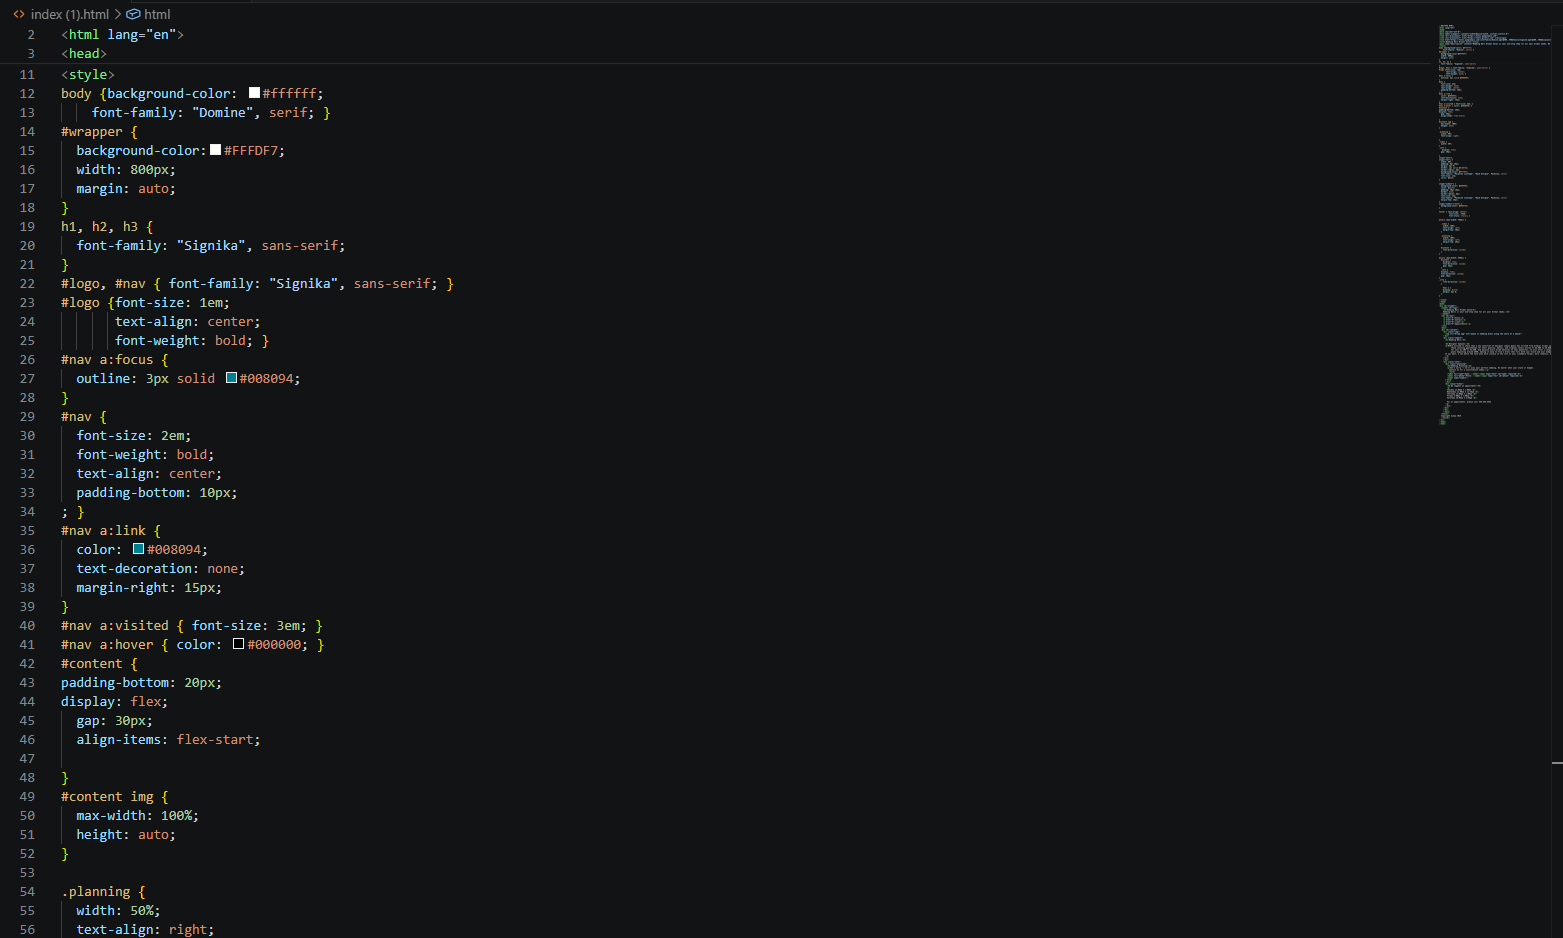The image size is (1563, 938).
Task: Click the HTML file icon in breadcrumbs
Action: pos(19,14)
